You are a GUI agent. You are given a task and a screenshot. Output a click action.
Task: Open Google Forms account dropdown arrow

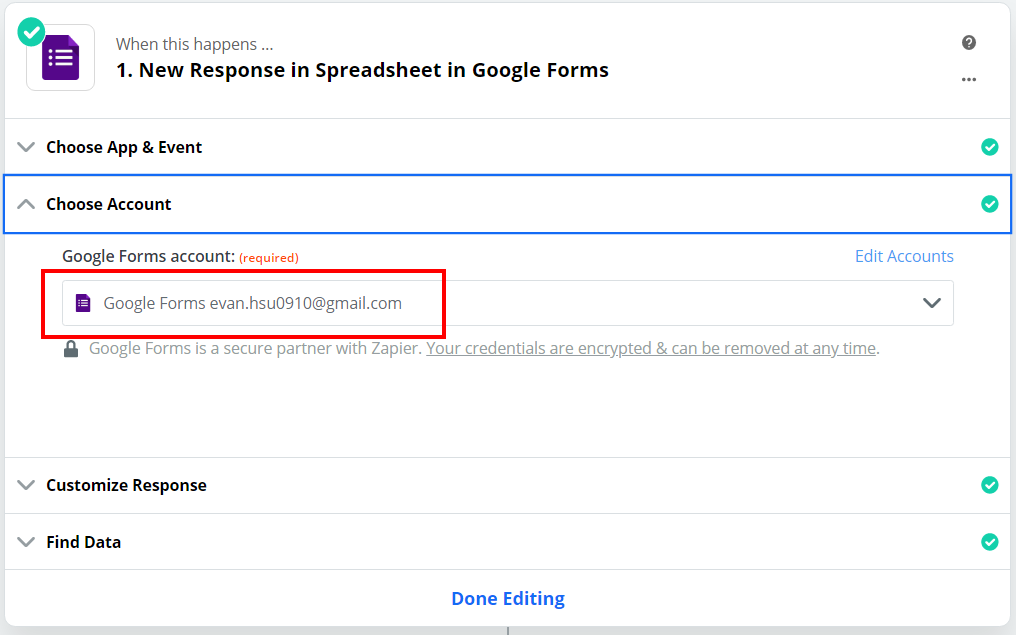click(932, 303)
